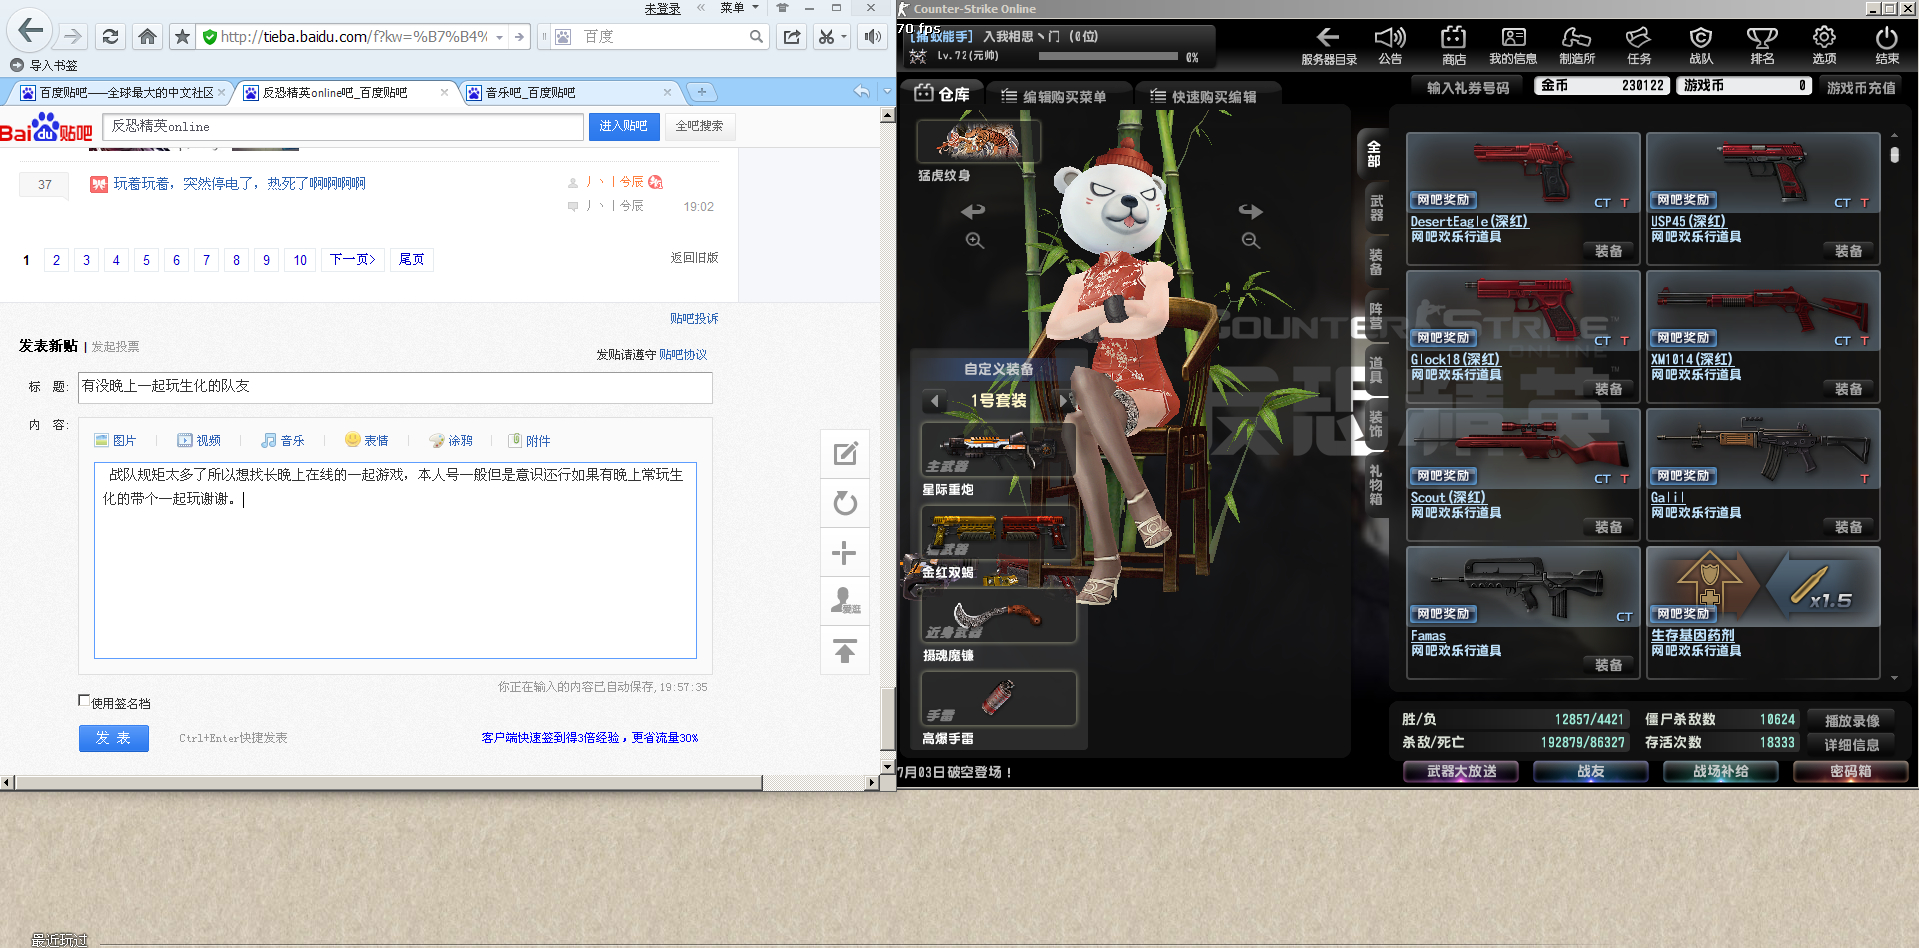Toggle the 使用签名档 checkbox
The height and width of the screenshot is (948, 1919).
[84, 701]
